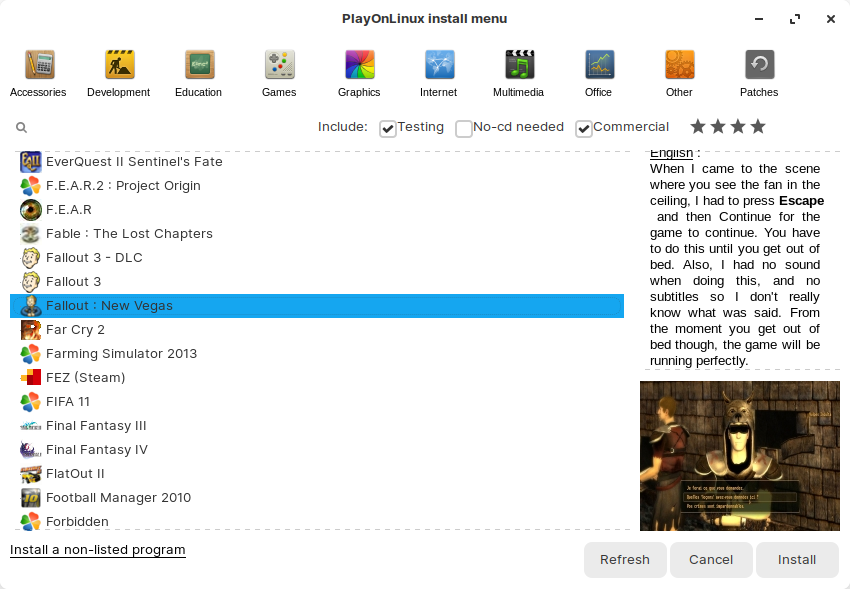Image resolution: width=850 pixels, height=589 pixels.
Task: Choose Far Cry 2 from the list
Action: tap(75, 329)
